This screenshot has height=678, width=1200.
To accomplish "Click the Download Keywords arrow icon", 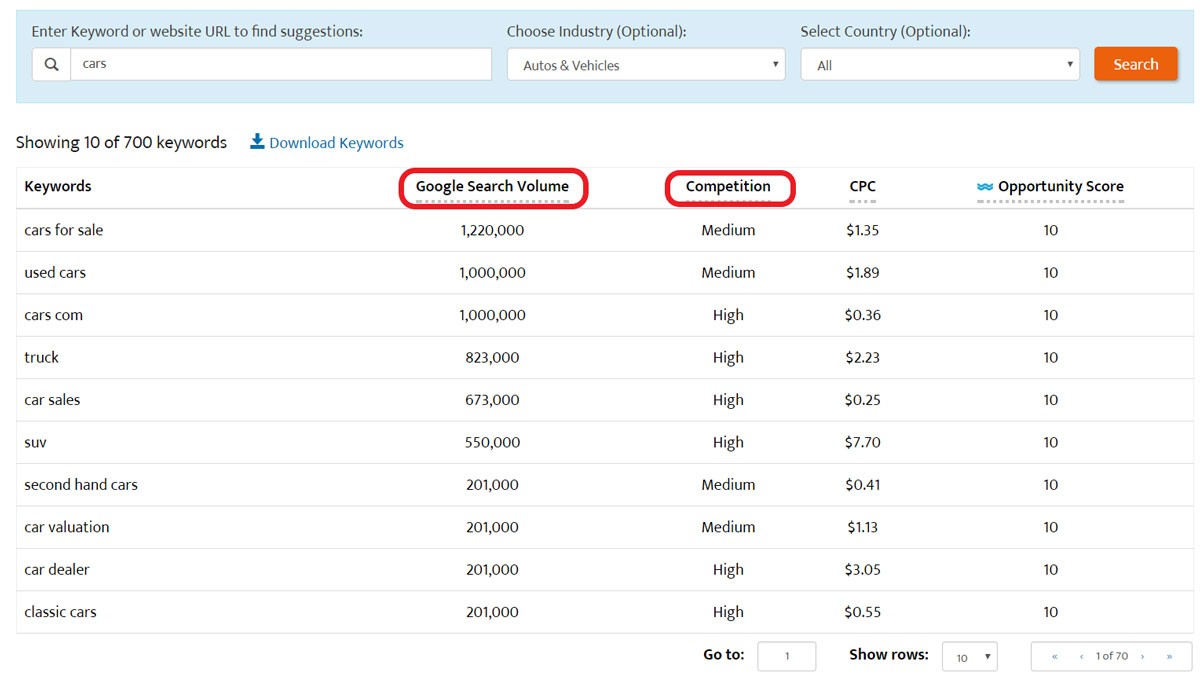I will click(x=257, y=142).
